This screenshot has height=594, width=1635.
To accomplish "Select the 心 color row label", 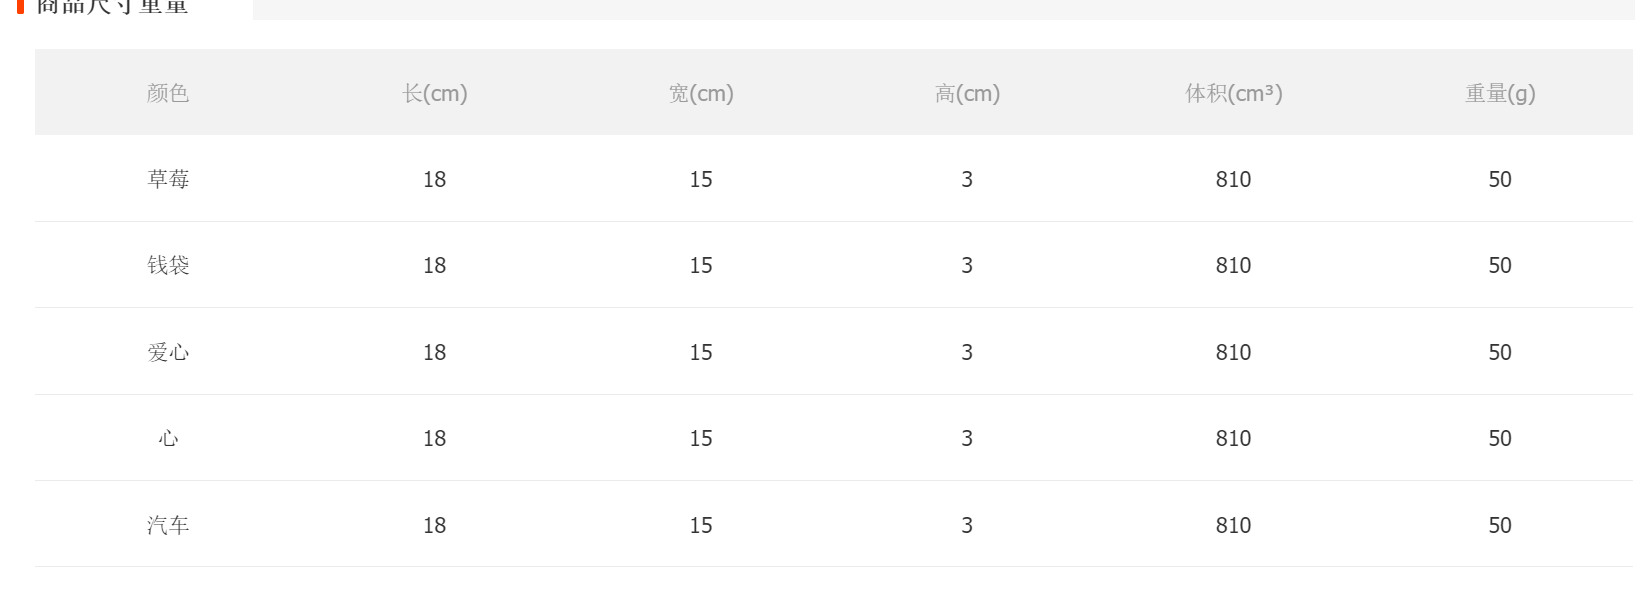I will [168, 438].
